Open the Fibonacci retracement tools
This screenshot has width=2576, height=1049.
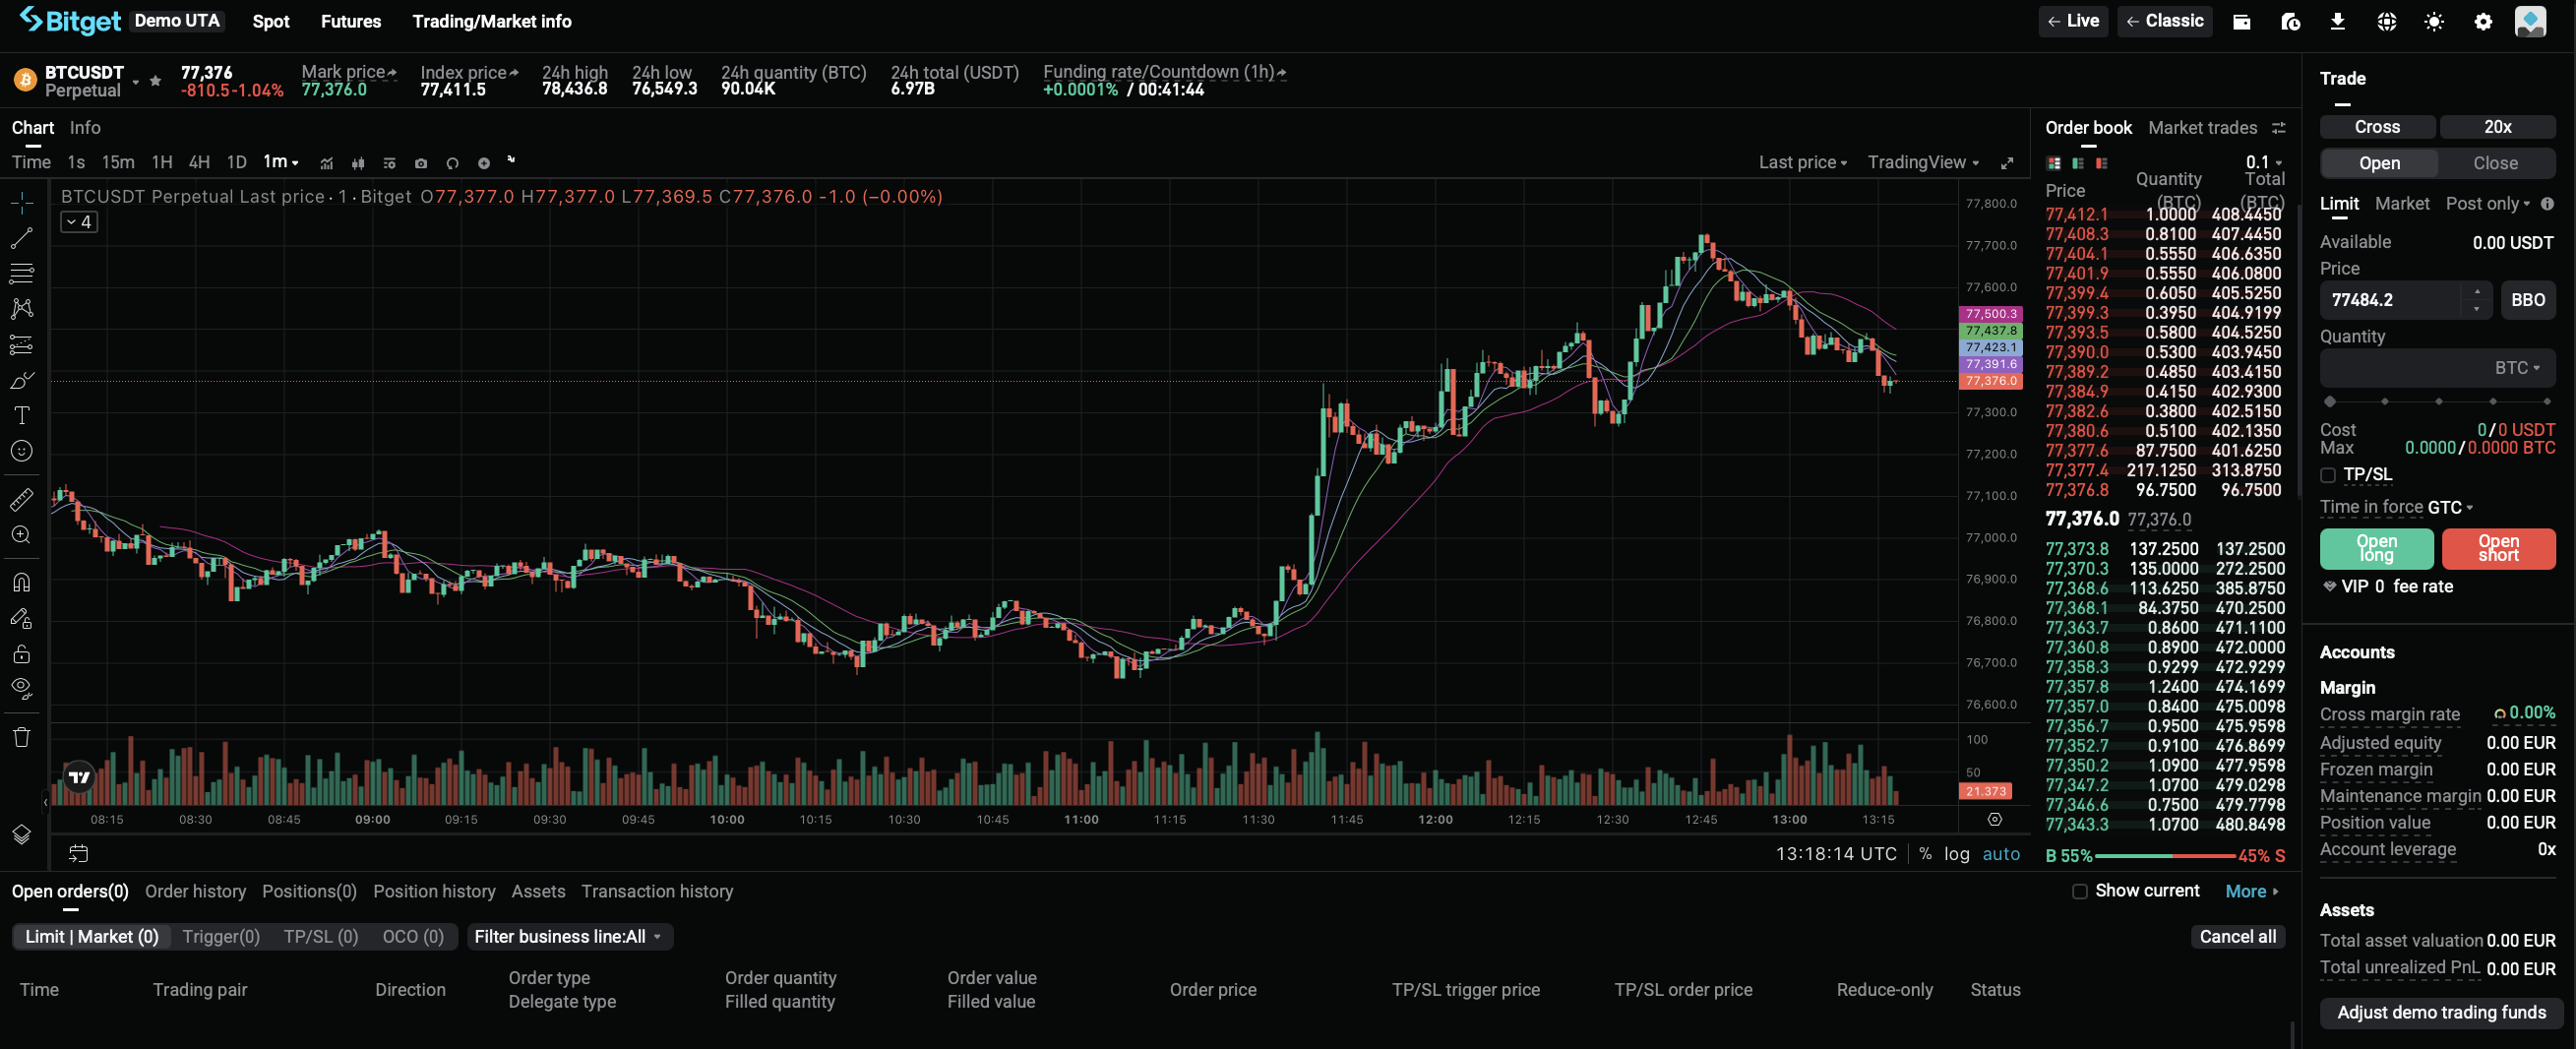(x=22, y=273)
